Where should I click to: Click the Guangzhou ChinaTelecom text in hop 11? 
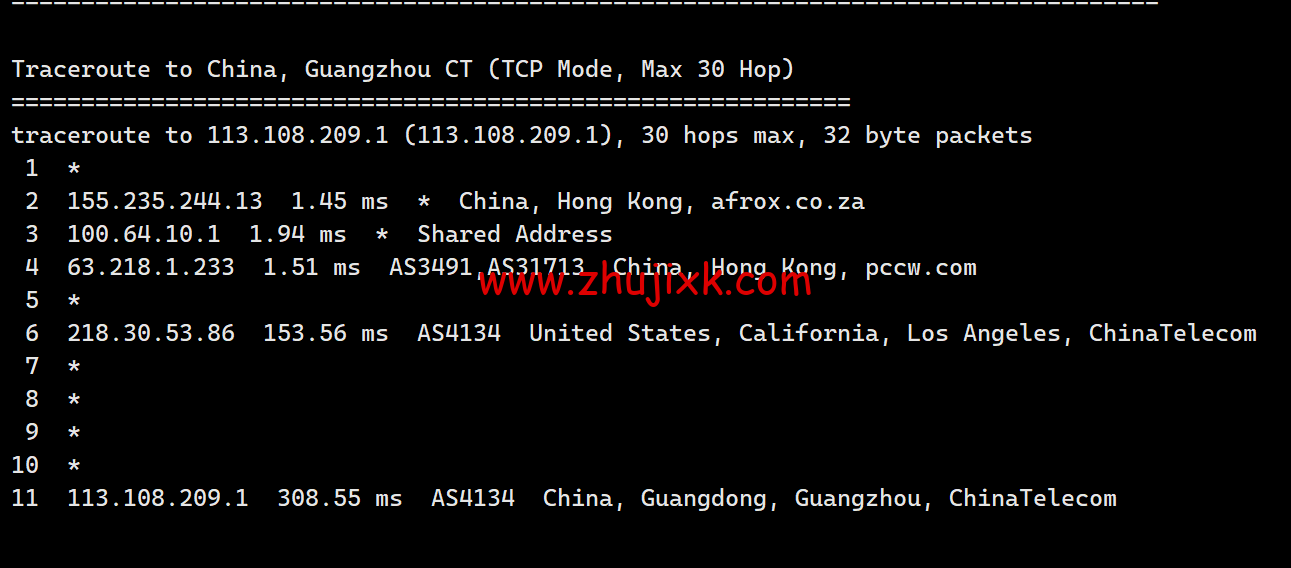coord(956,499)
